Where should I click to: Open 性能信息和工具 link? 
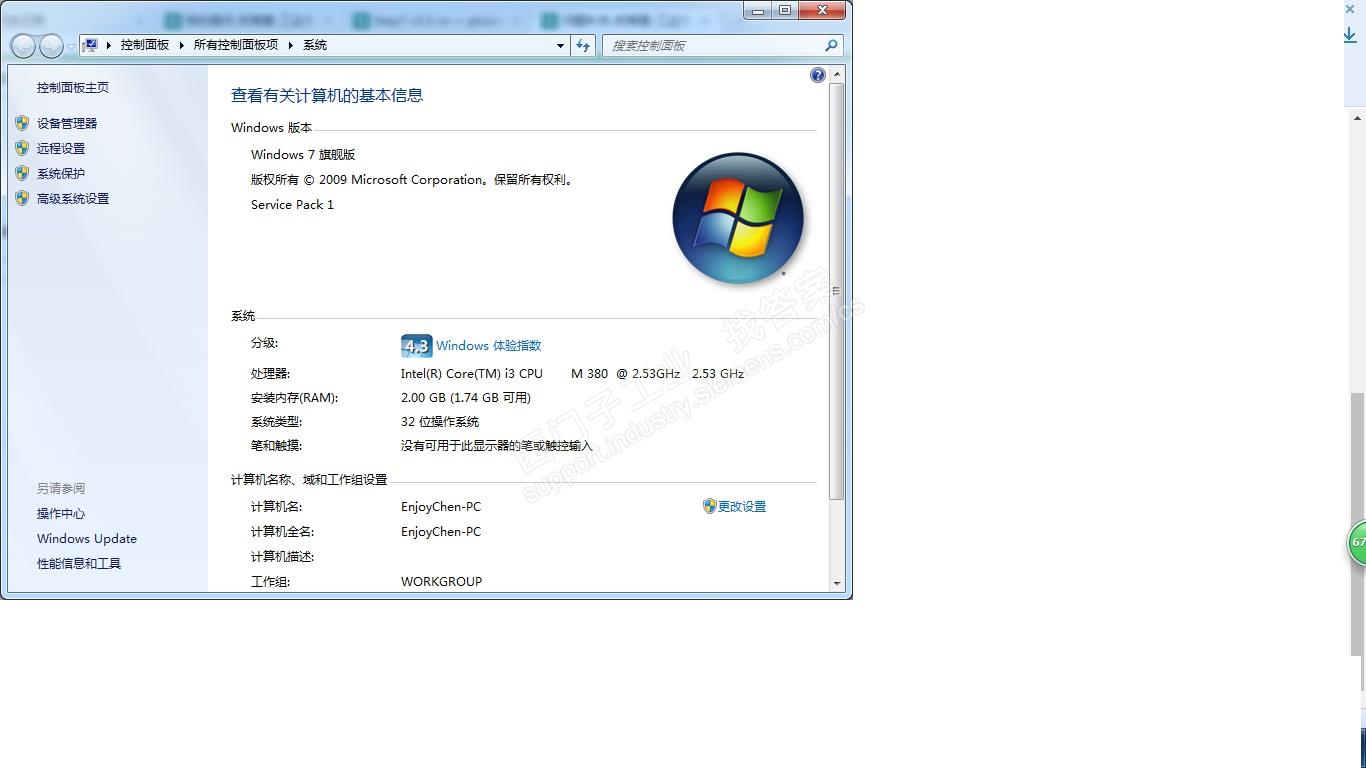(x=79, y=564)
